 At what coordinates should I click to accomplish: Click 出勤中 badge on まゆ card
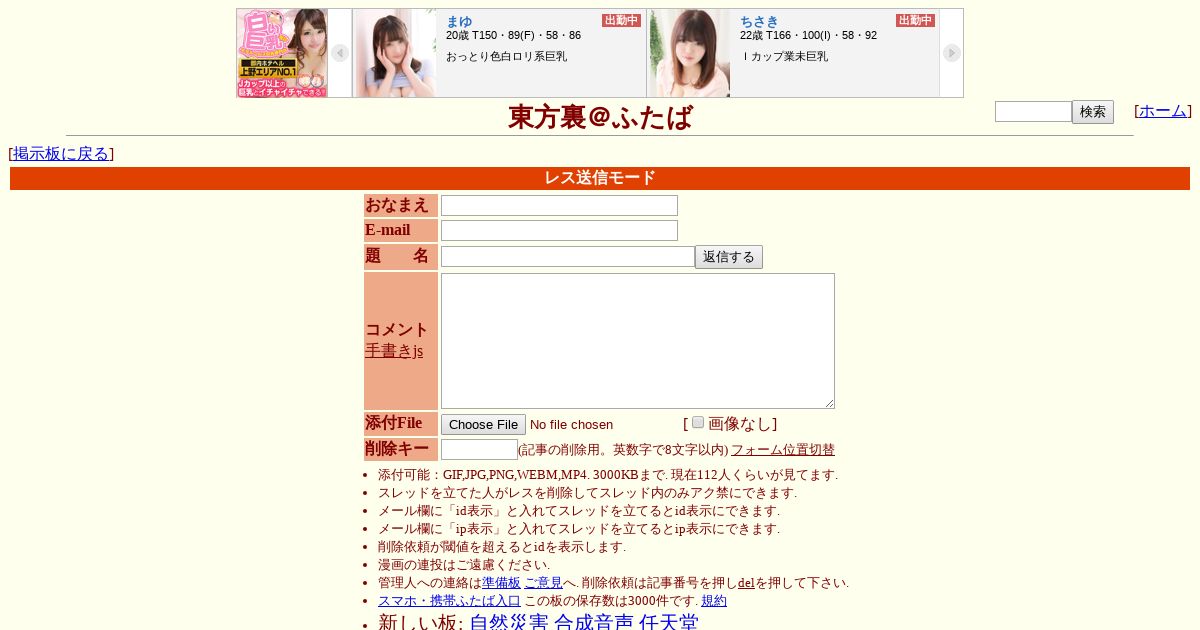621,20
